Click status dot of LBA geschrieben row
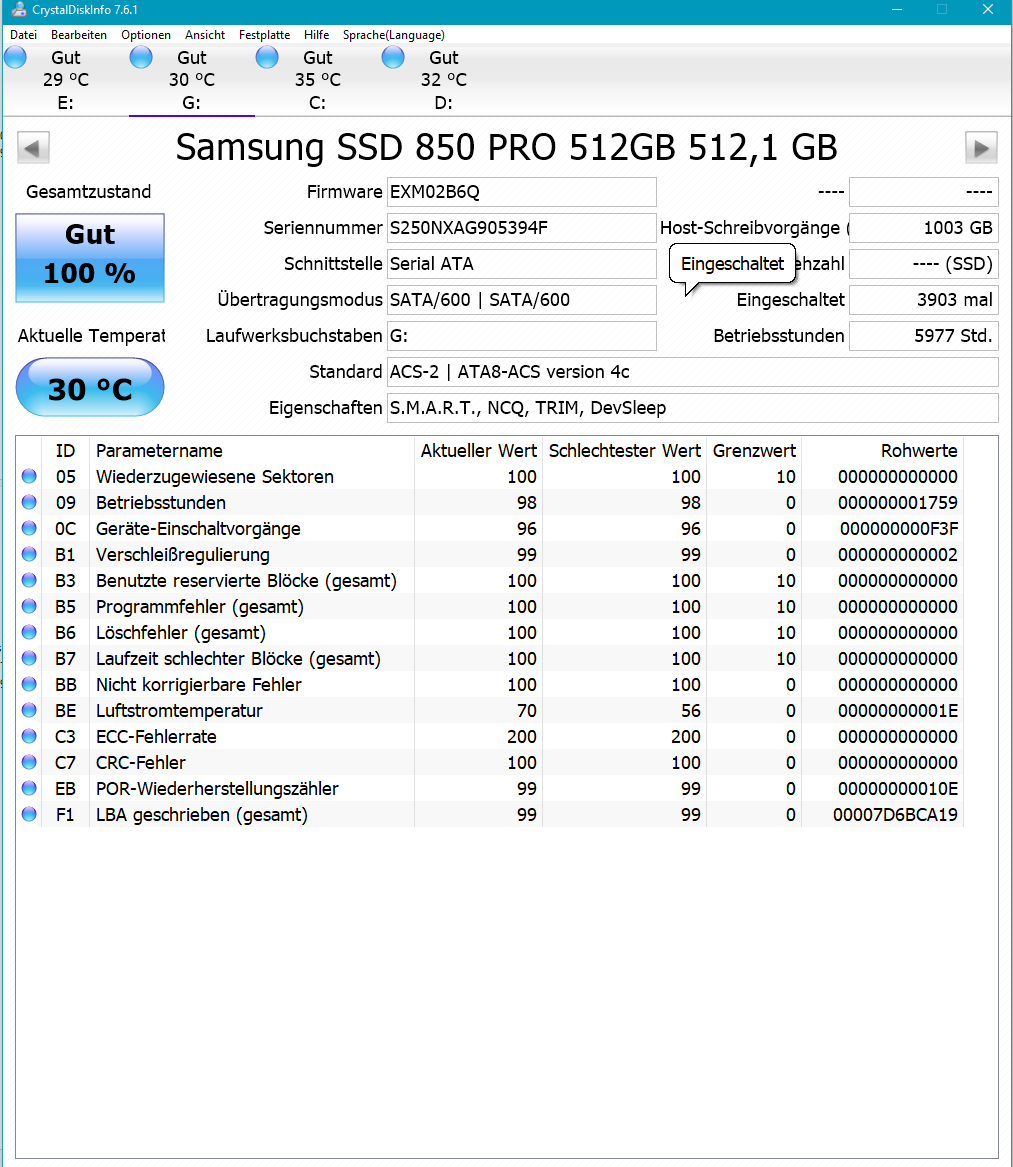 [x=29, y=815]
